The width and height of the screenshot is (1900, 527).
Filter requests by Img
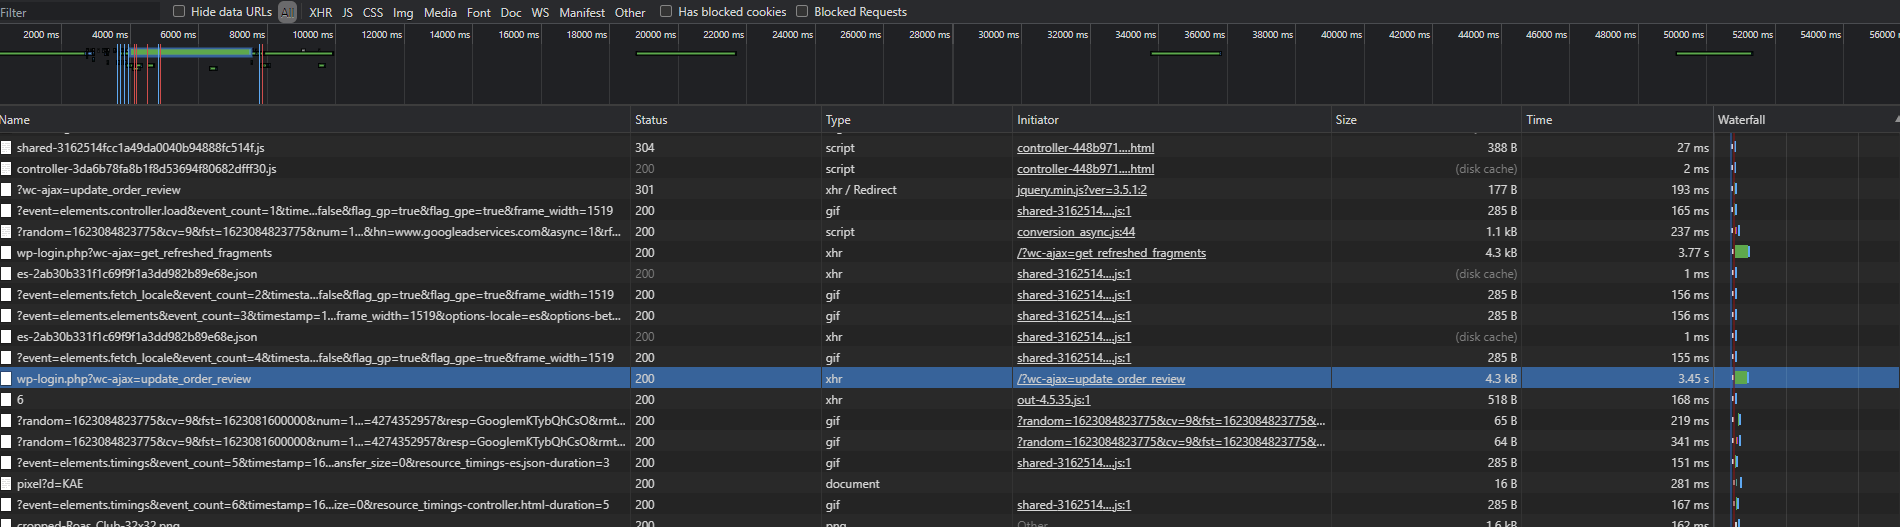tap(403, 12)
